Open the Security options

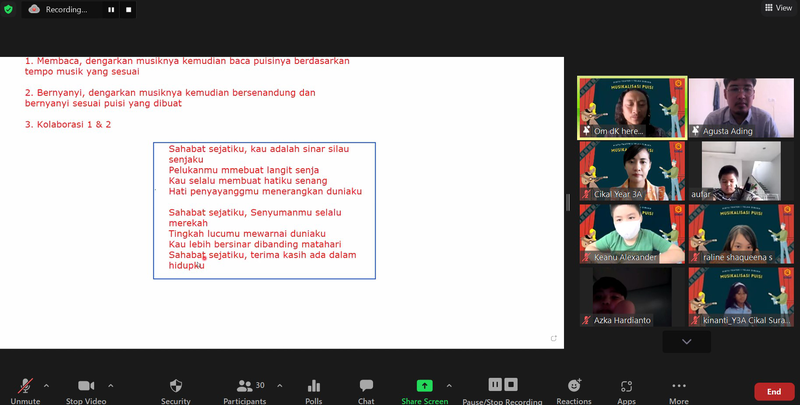click(x=176, y=387)
